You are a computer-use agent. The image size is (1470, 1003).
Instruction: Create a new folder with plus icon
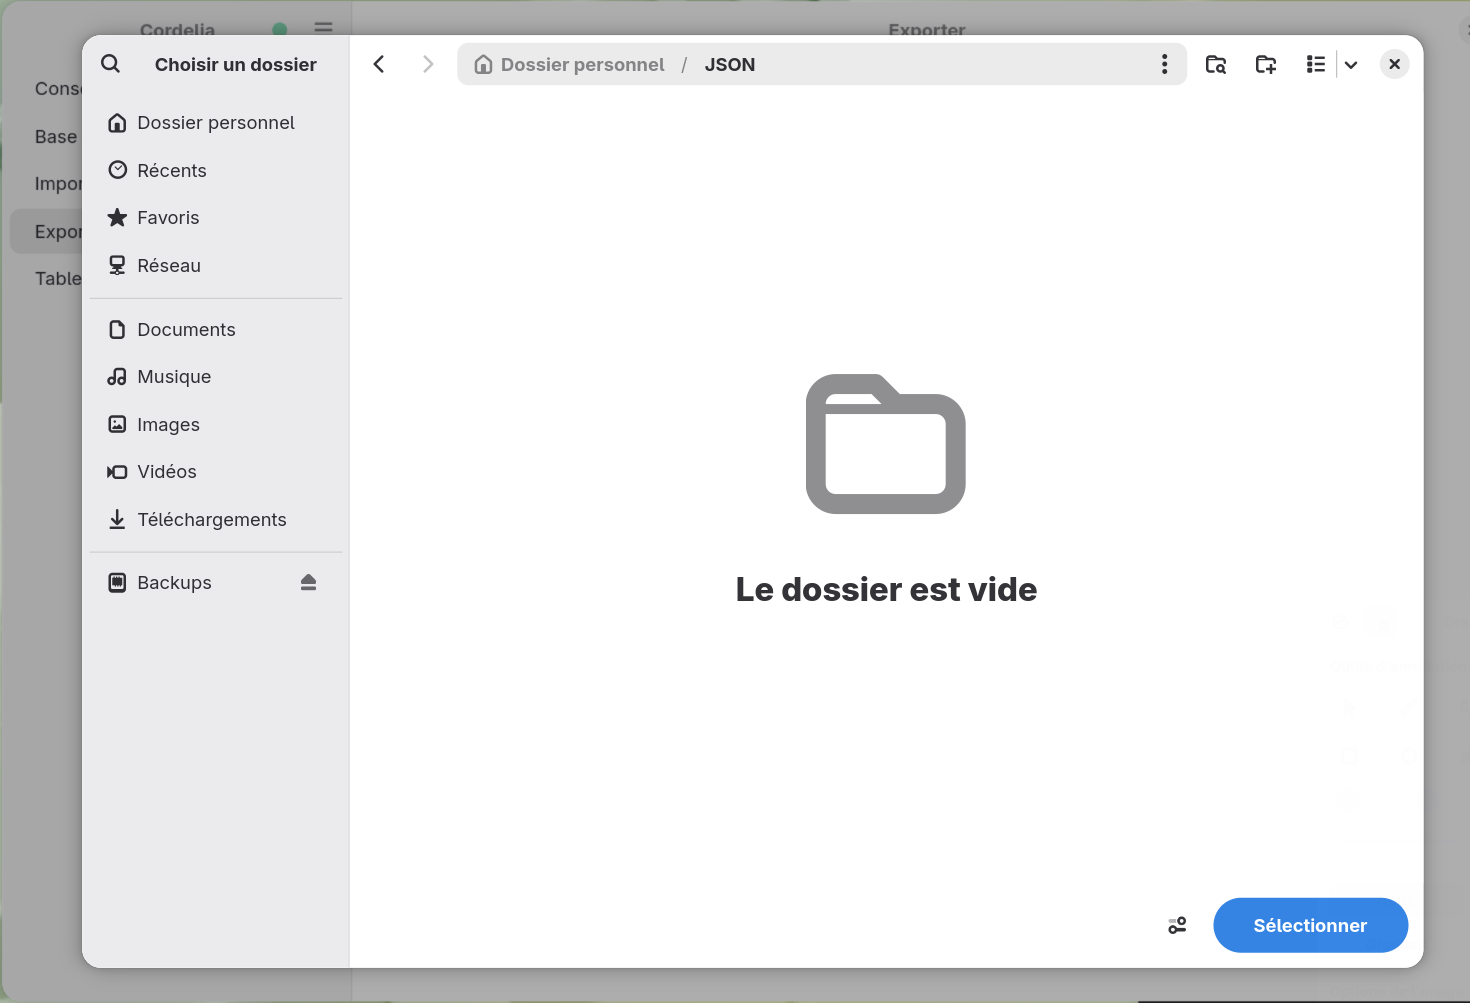pyautogui.click(x=1266, y=64)
